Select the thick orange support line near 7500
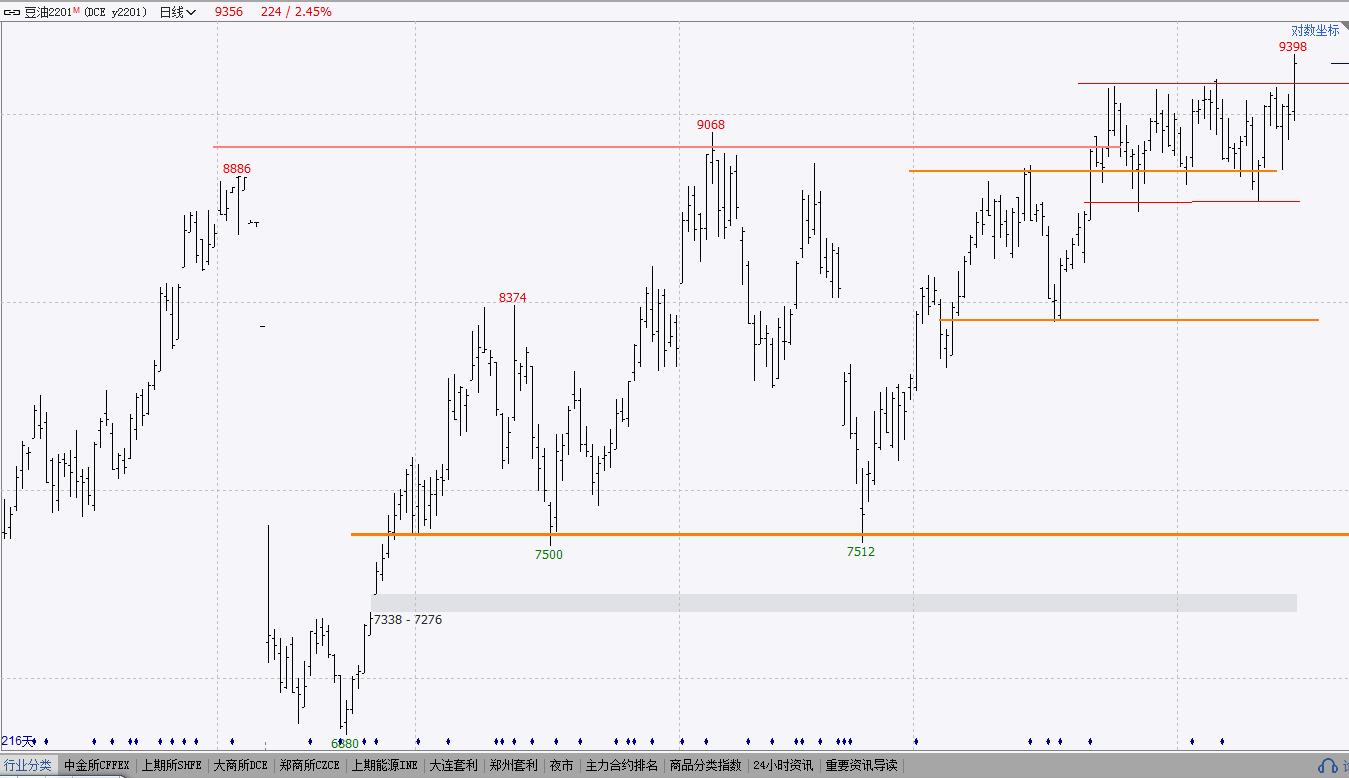The width and height of the screenshot is (1349, 778). point(850,535)
